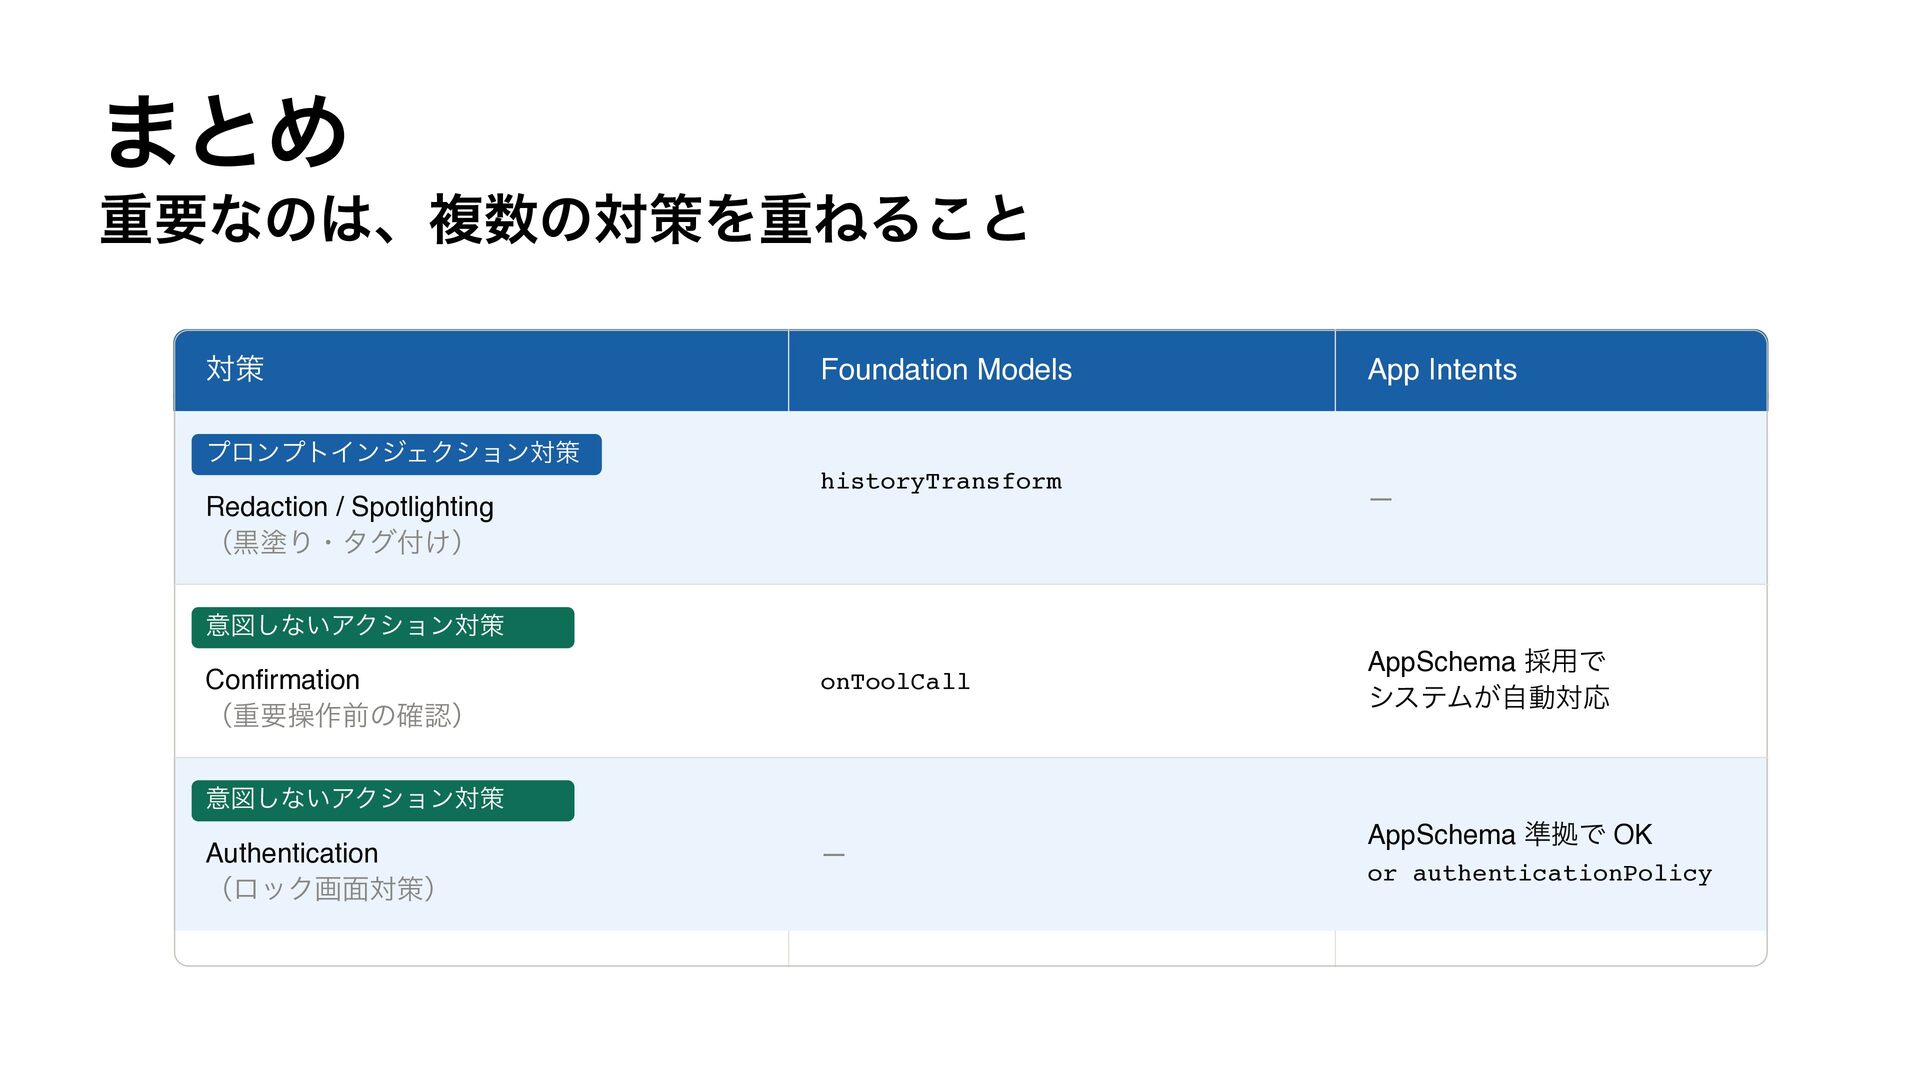Click AppSchema 採用でシステムが自動対応 text
The image size is (1920, 1080).
pos(1488,679)
